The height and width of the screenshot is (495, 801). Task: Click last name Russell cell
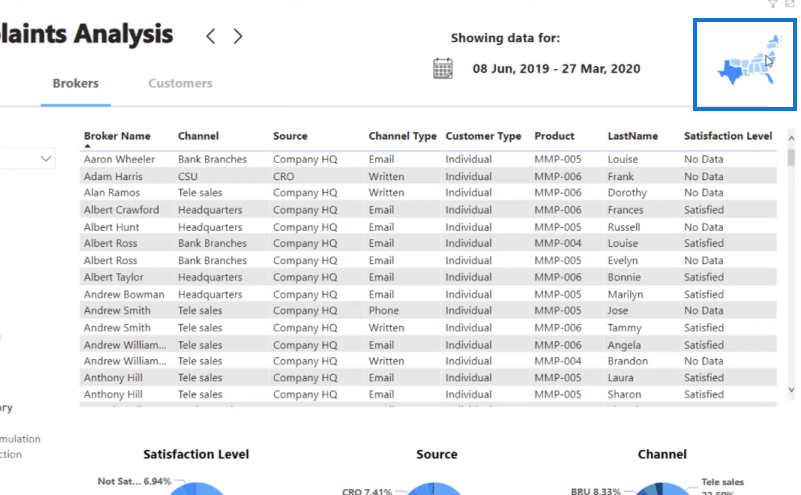click(624, 227)
